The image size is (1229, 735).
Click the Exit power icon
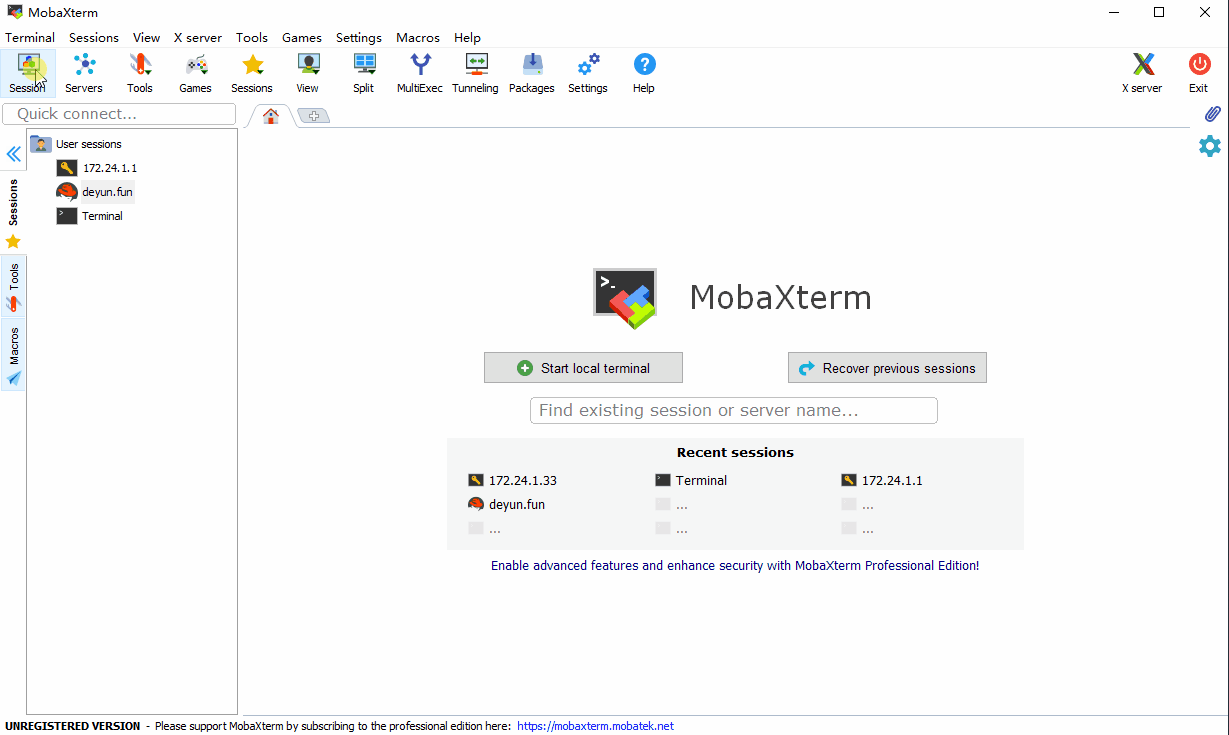pyautogui.click(x=1198, y=73)
